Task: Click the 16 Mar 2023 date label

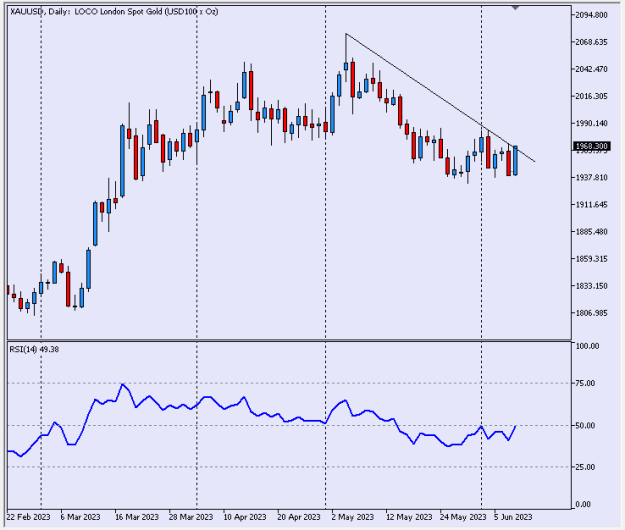Action: [x=137, y=517]
